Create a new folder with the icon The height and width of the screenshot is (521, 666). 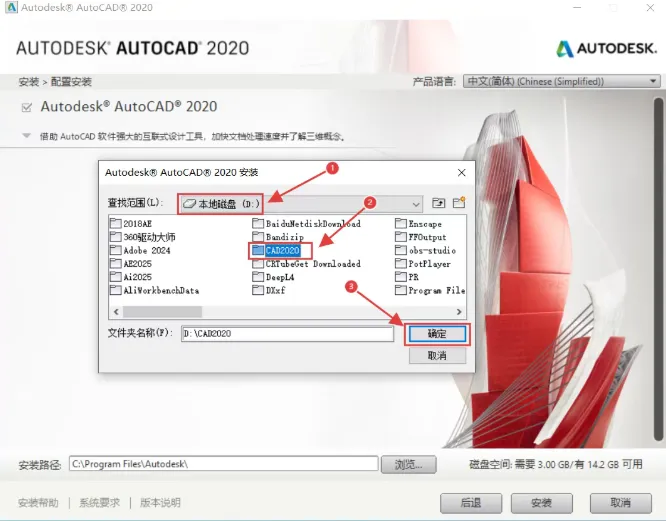[459, 203]
